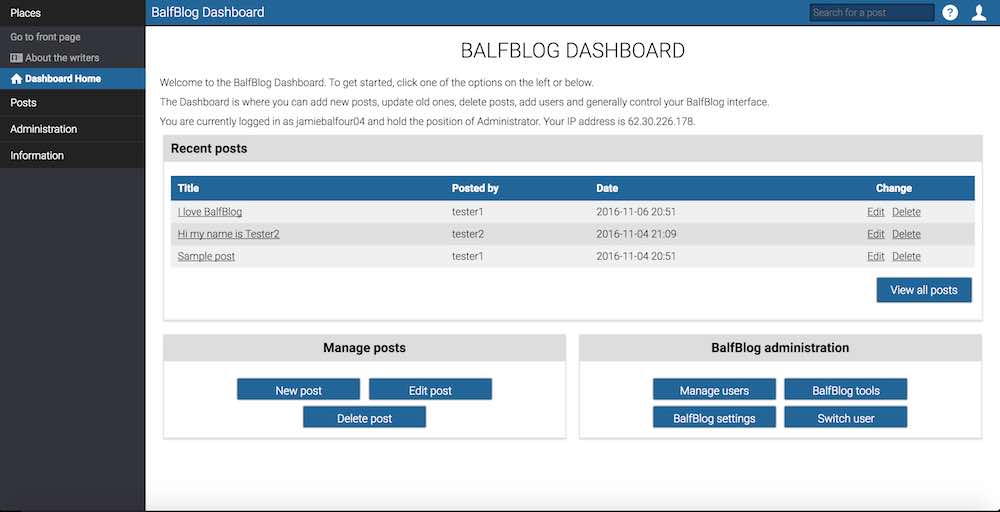Click the home icon beside Dashboard Home
This screenshot has height=512, width=1000.
(x=16, y=78)
